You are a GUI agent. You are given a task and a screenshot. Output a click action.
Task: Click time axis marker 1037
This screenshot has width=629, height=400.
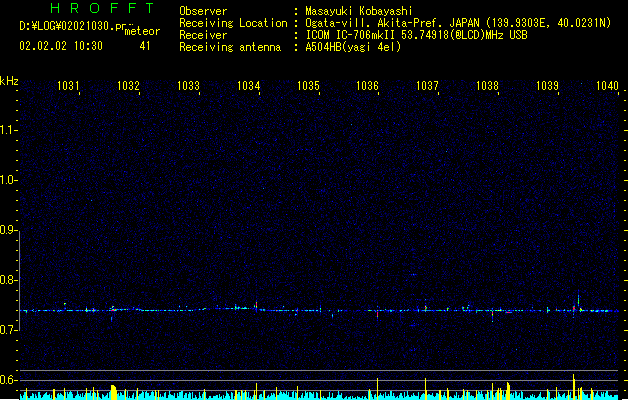point(427,86)
